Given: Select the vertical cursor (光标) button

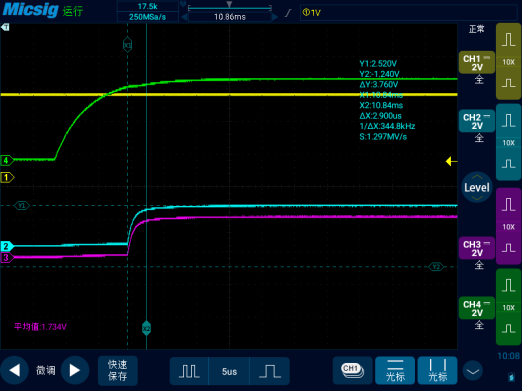Looking at the screenshot, I should click(437, 370).
